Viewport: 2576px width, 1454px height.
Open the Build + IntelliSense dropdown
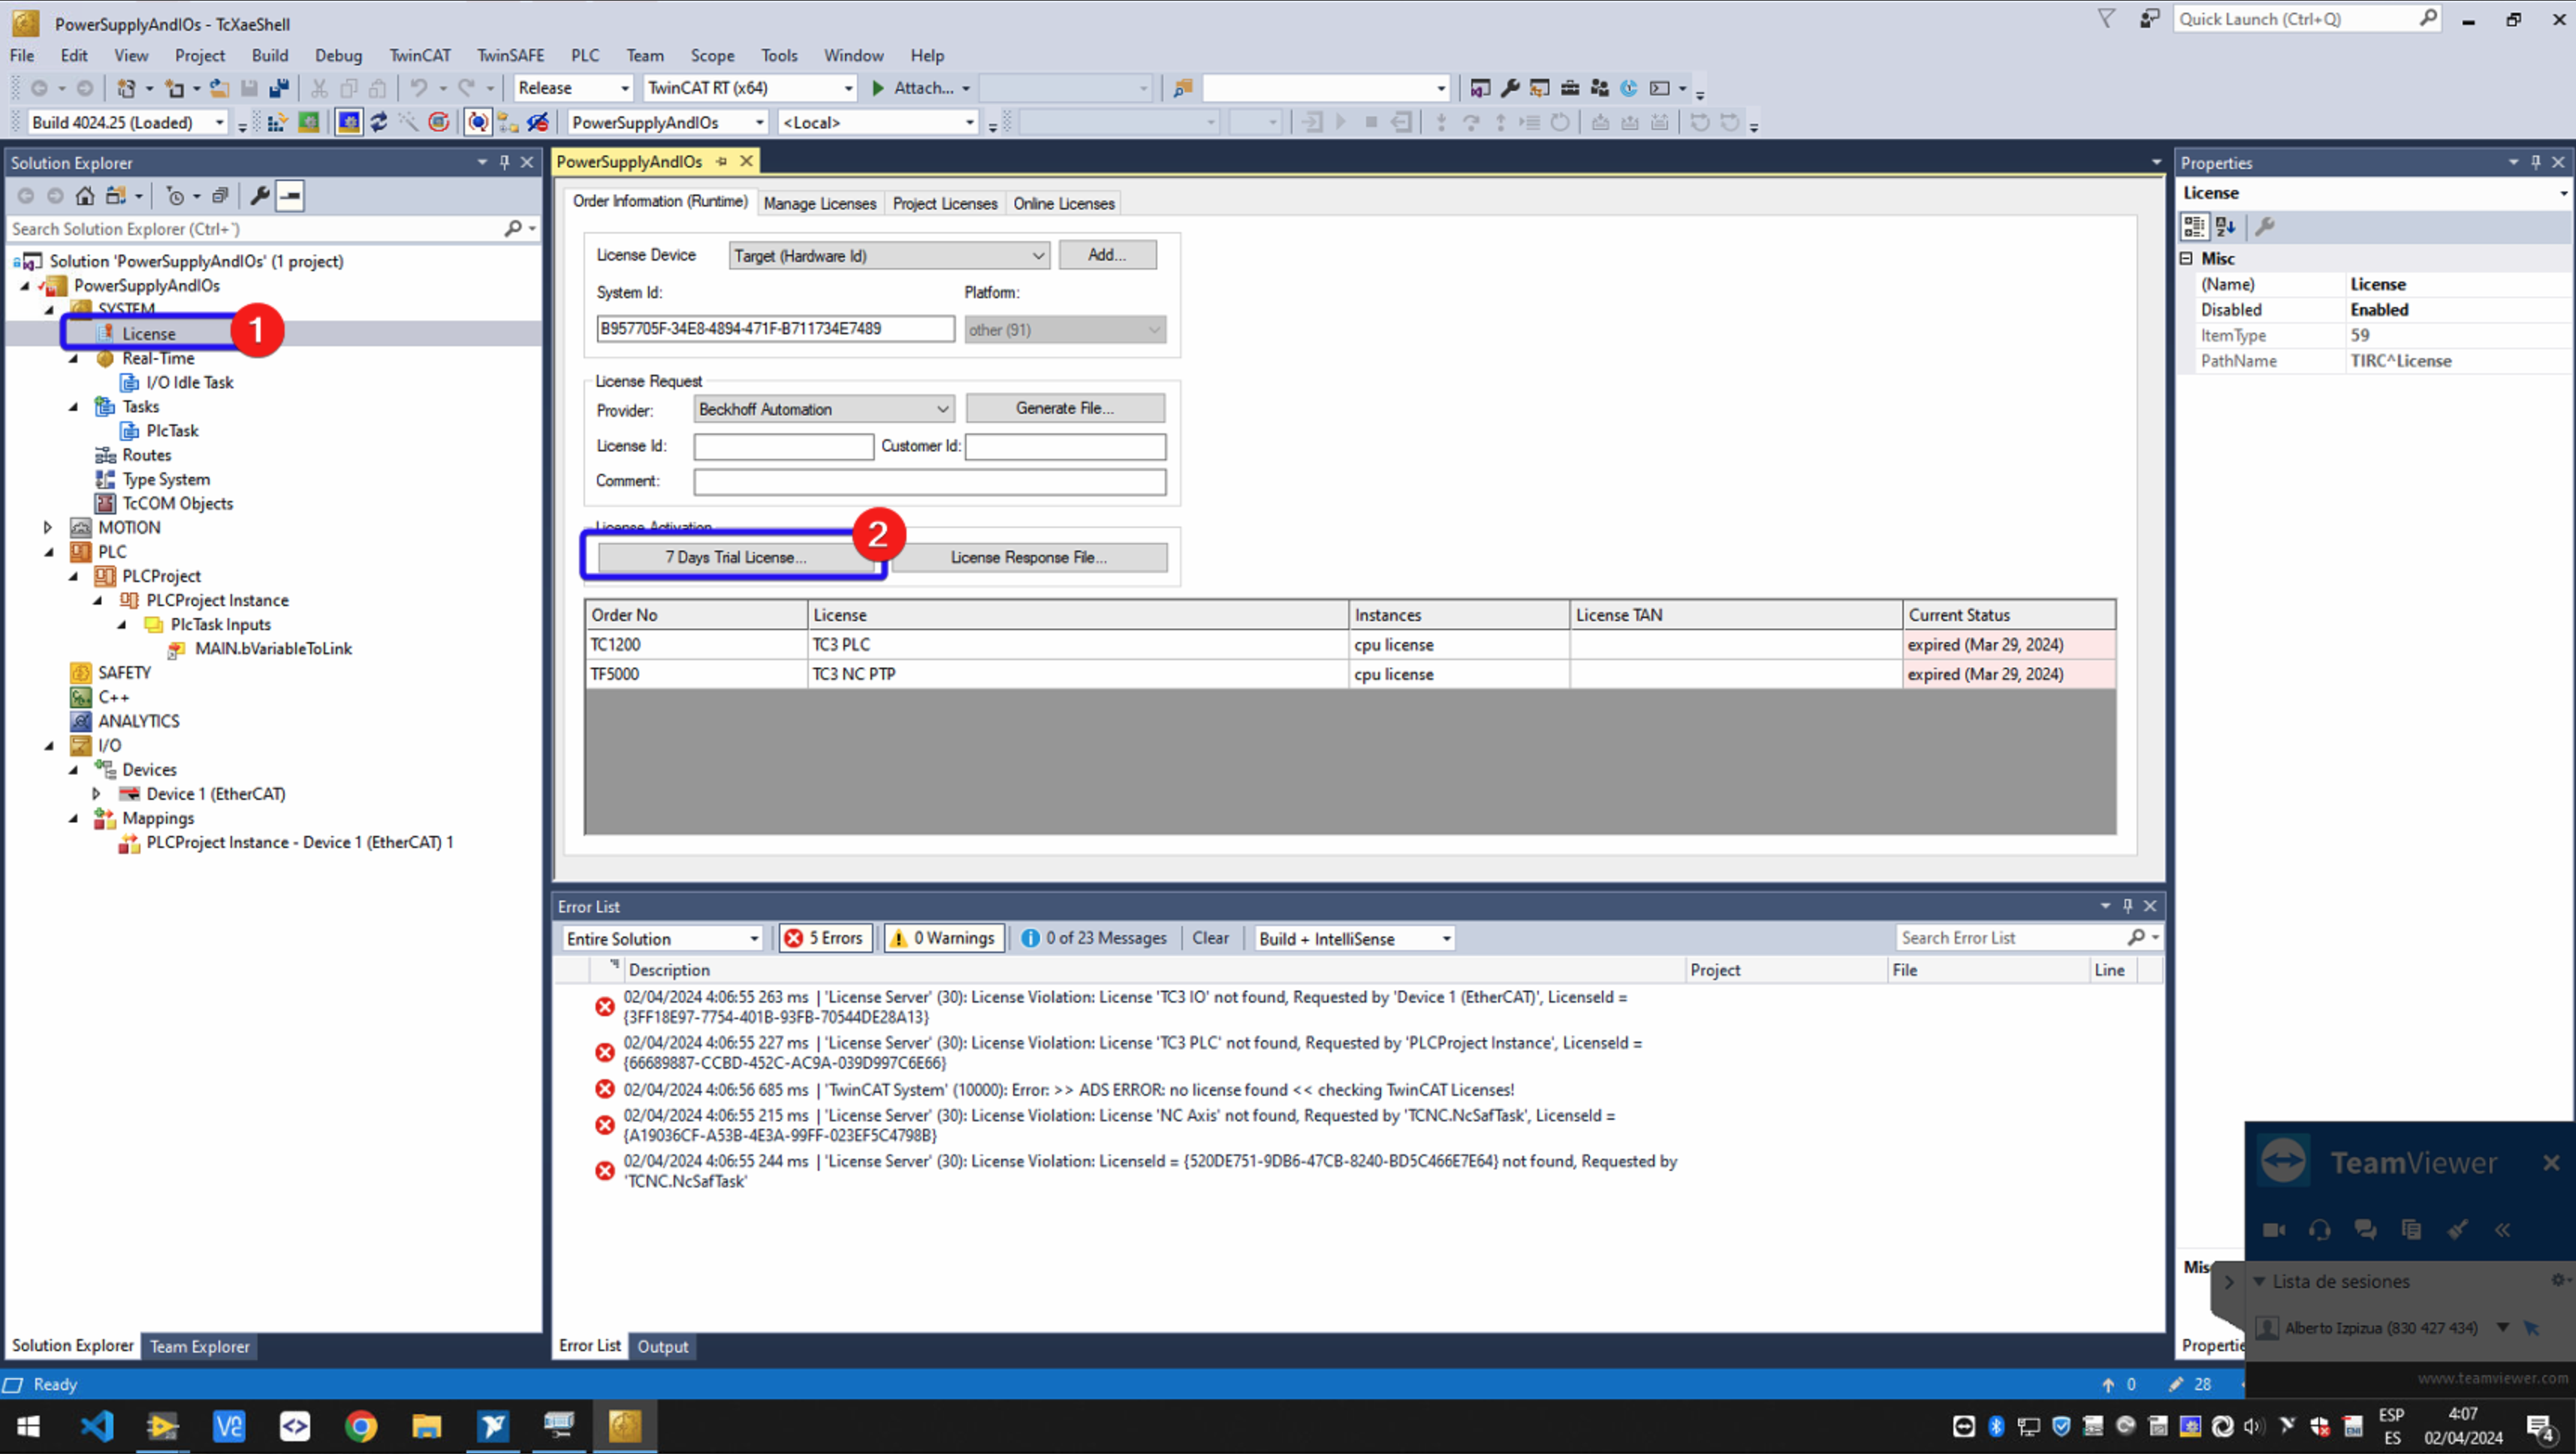coord(1354,938)
